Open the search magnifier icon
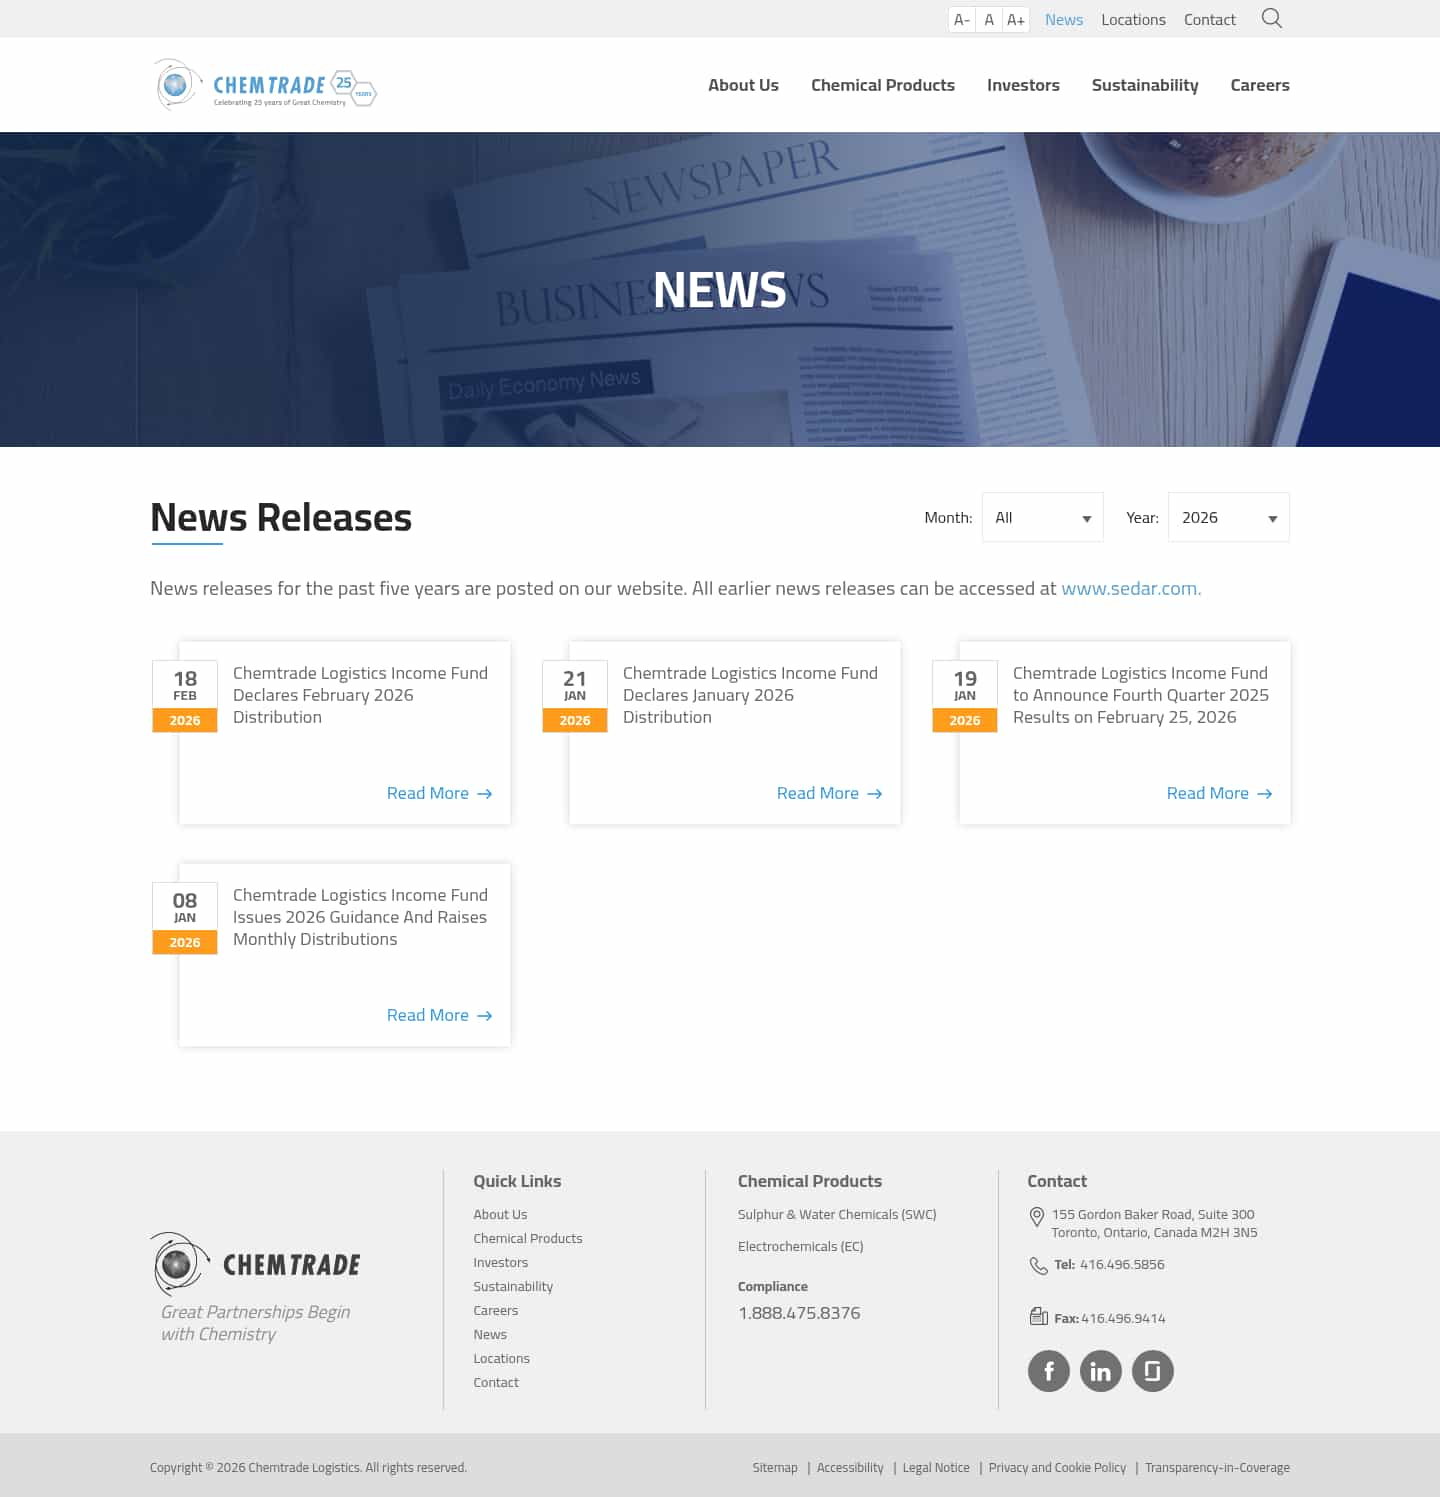The image size is (1440, 1497). (x=1271, y=18)
